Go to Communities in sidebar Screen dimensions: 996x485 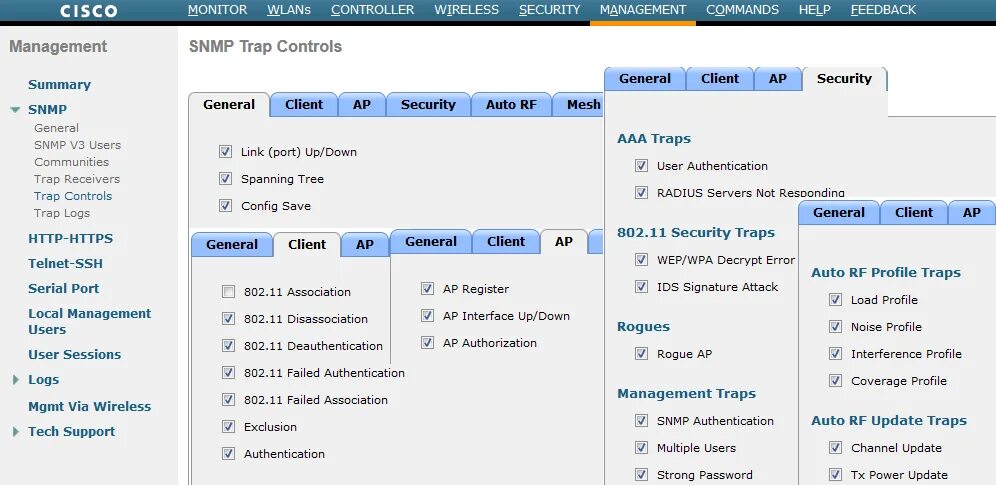[x=72, y=162]
